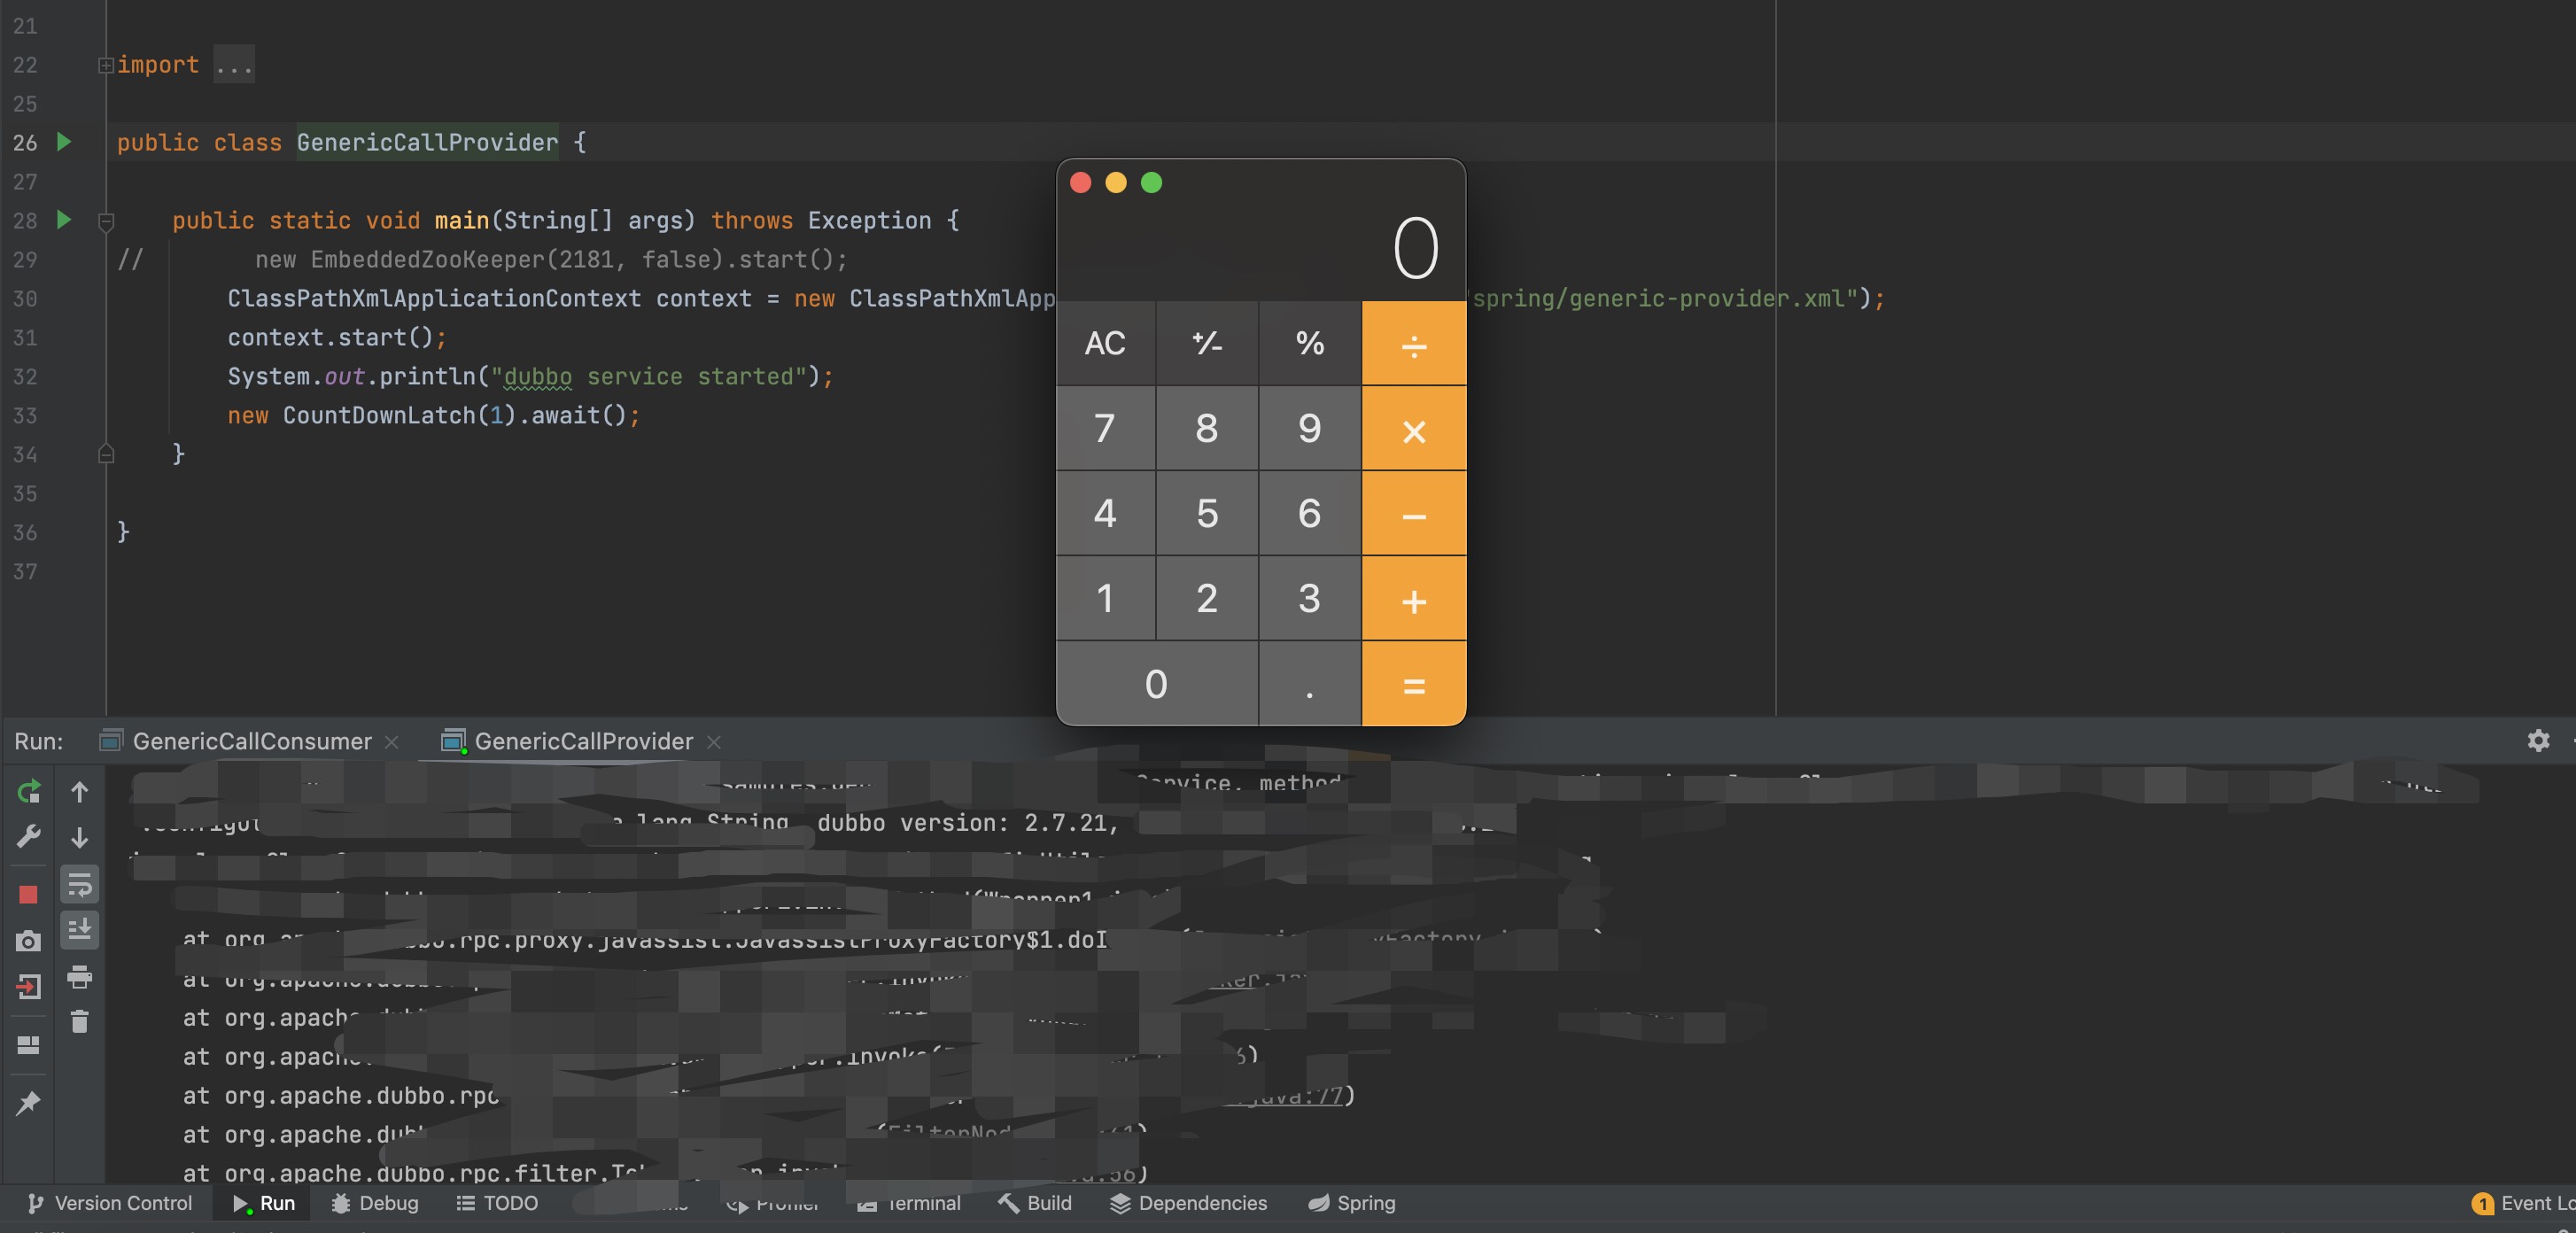
Task: Restore layout using the layout icon
Action: [29, 1044]
